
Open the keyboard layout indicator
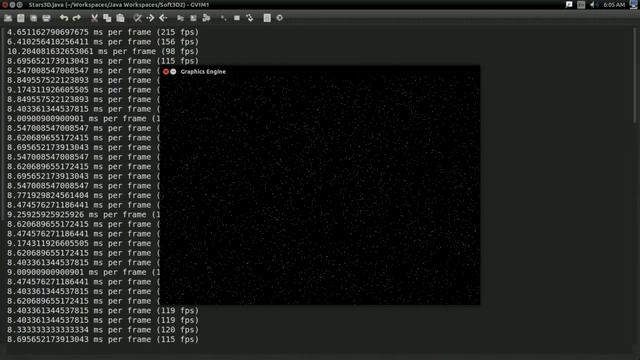tap(581, 4)
